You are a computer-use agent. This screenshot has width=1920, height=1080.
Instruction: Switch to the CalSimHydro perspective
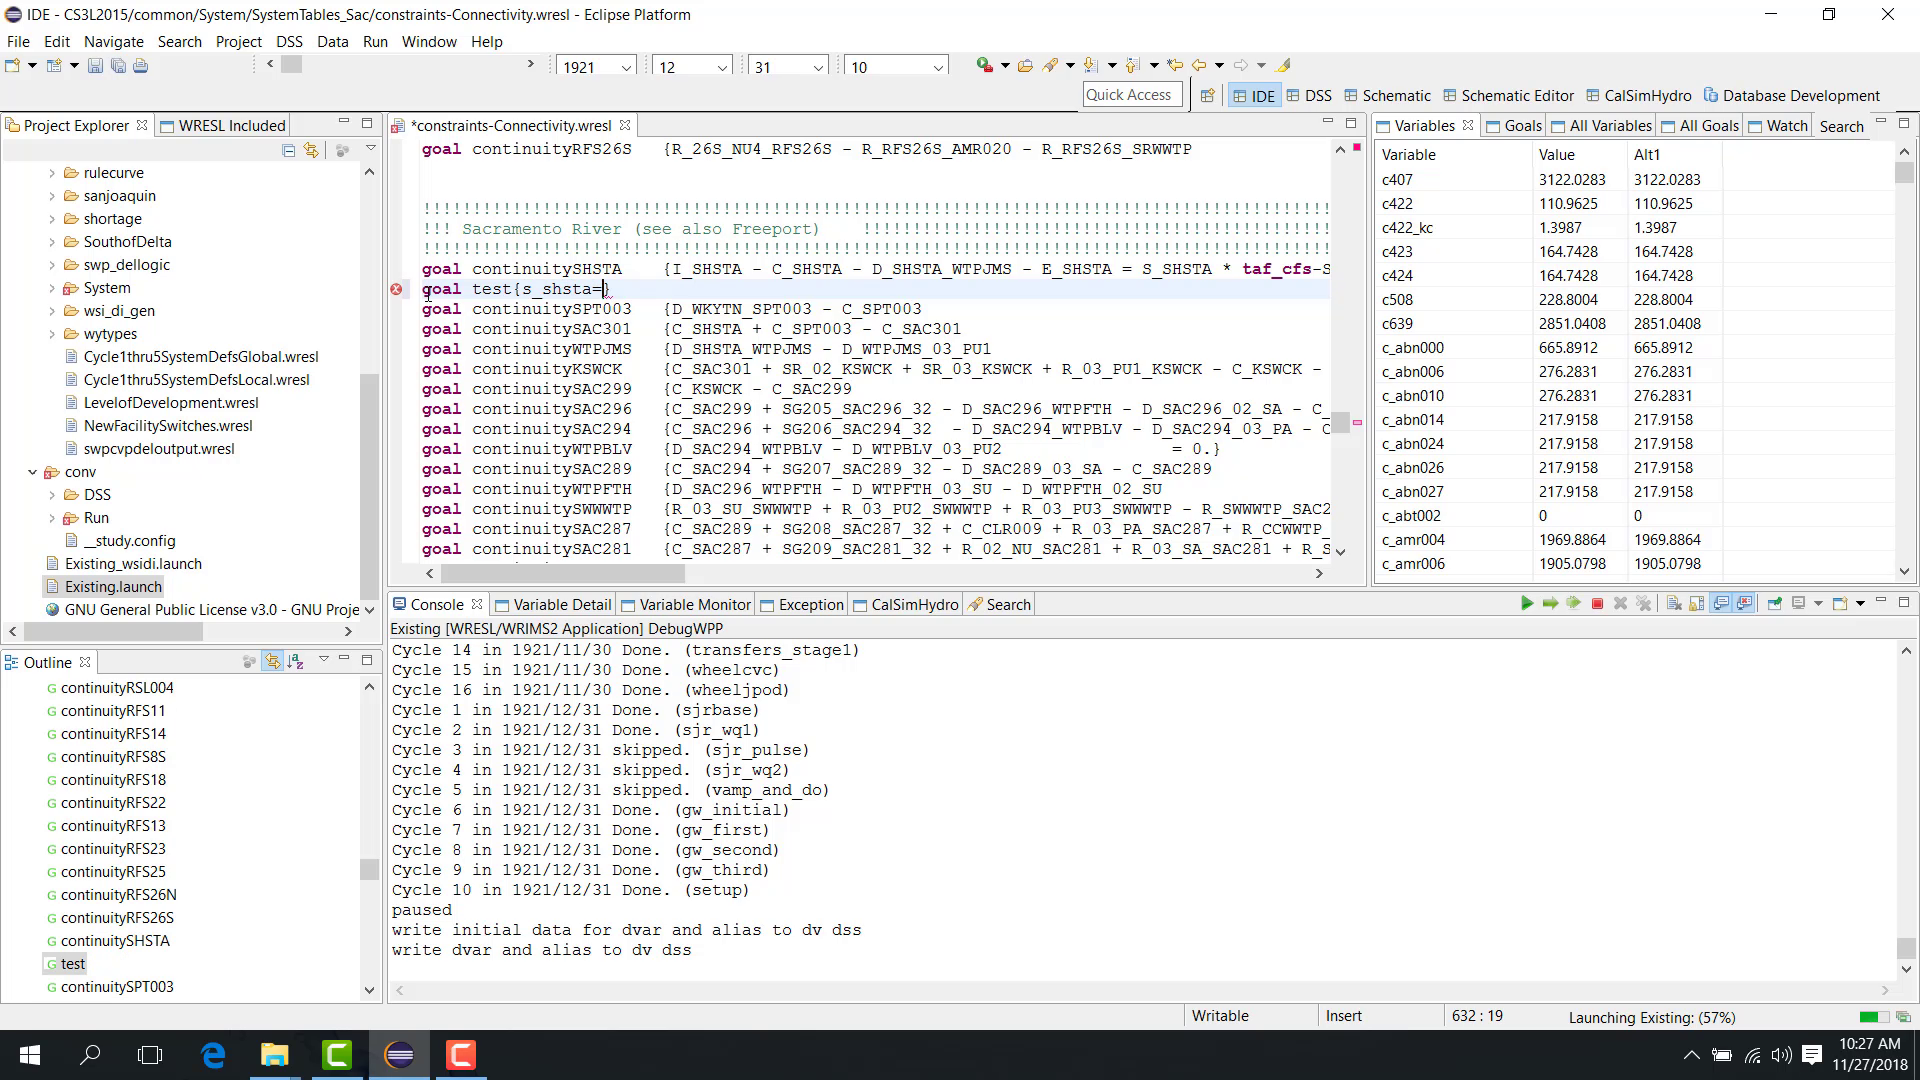click(x=1638, y=96)
